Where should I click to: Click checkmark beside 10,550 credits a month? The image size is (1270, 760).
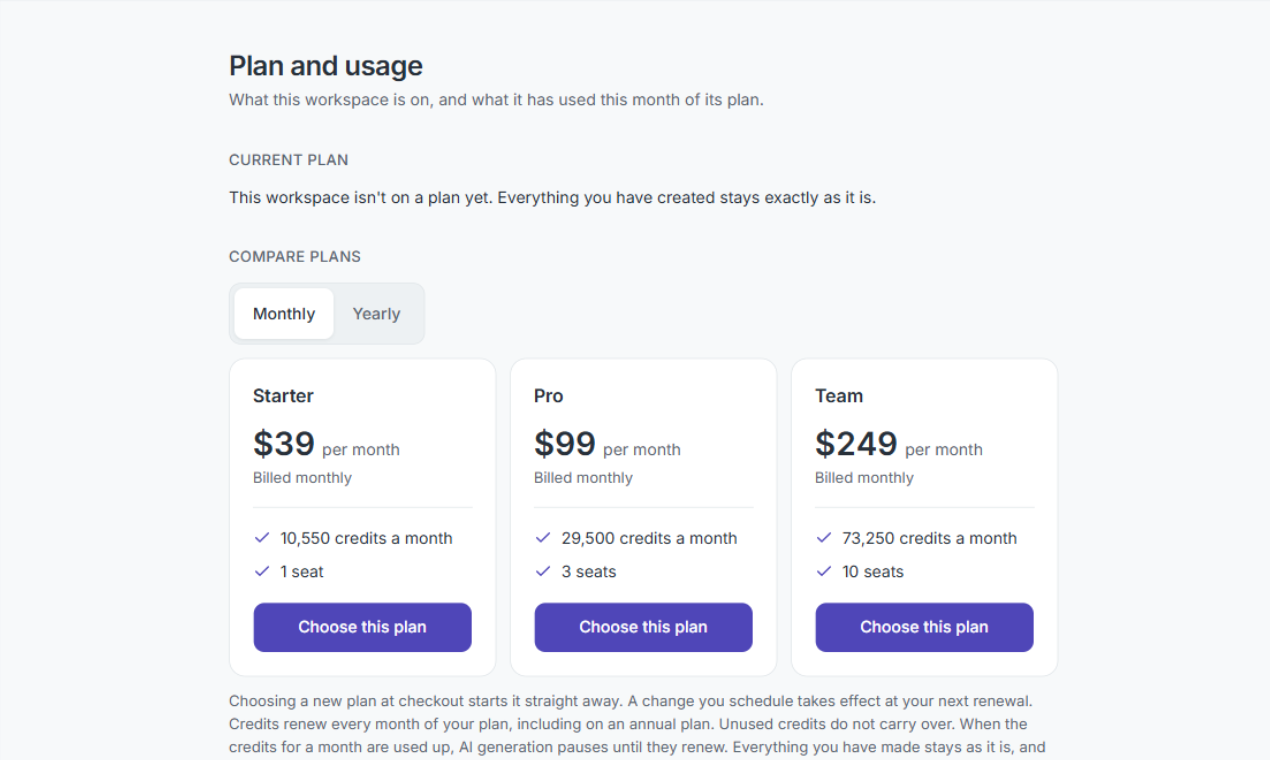[262, 538]
